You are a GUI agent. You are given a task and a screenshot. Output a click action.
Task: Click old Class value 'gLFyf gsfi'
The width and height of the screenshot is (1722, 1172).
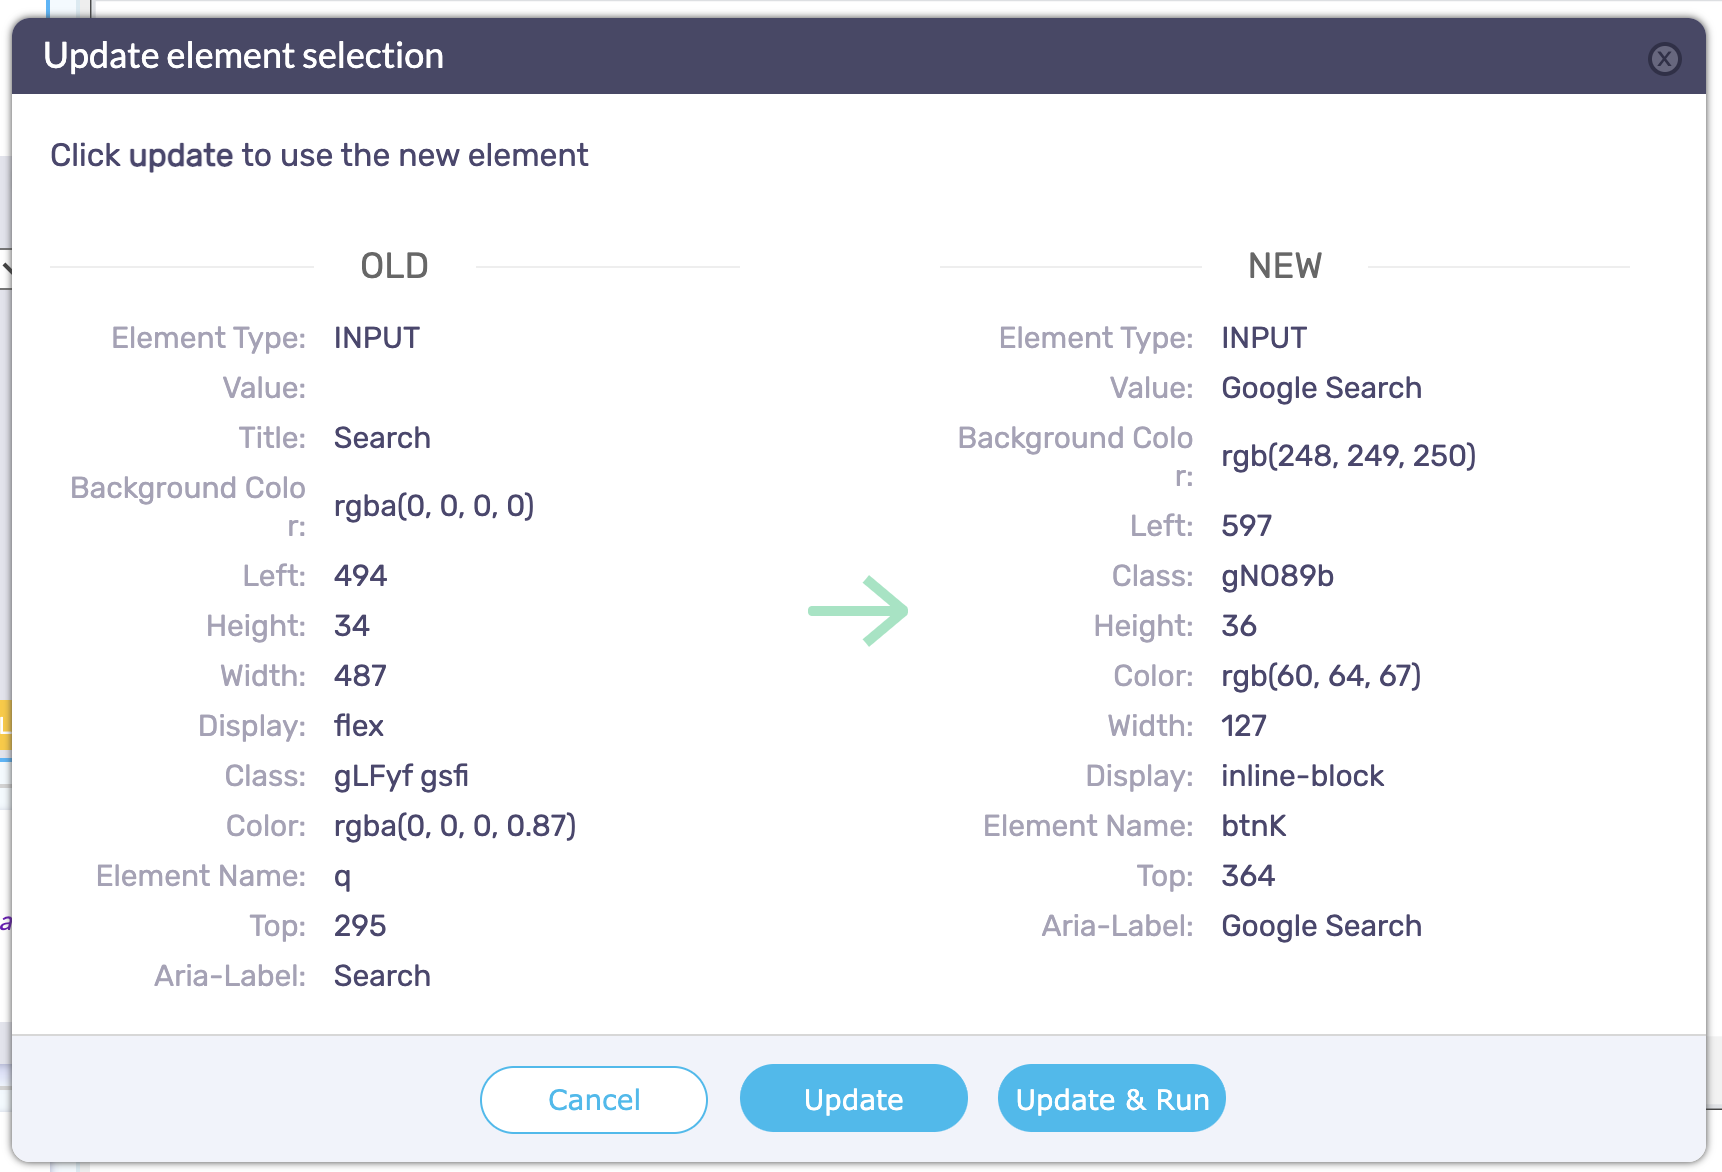401,776
